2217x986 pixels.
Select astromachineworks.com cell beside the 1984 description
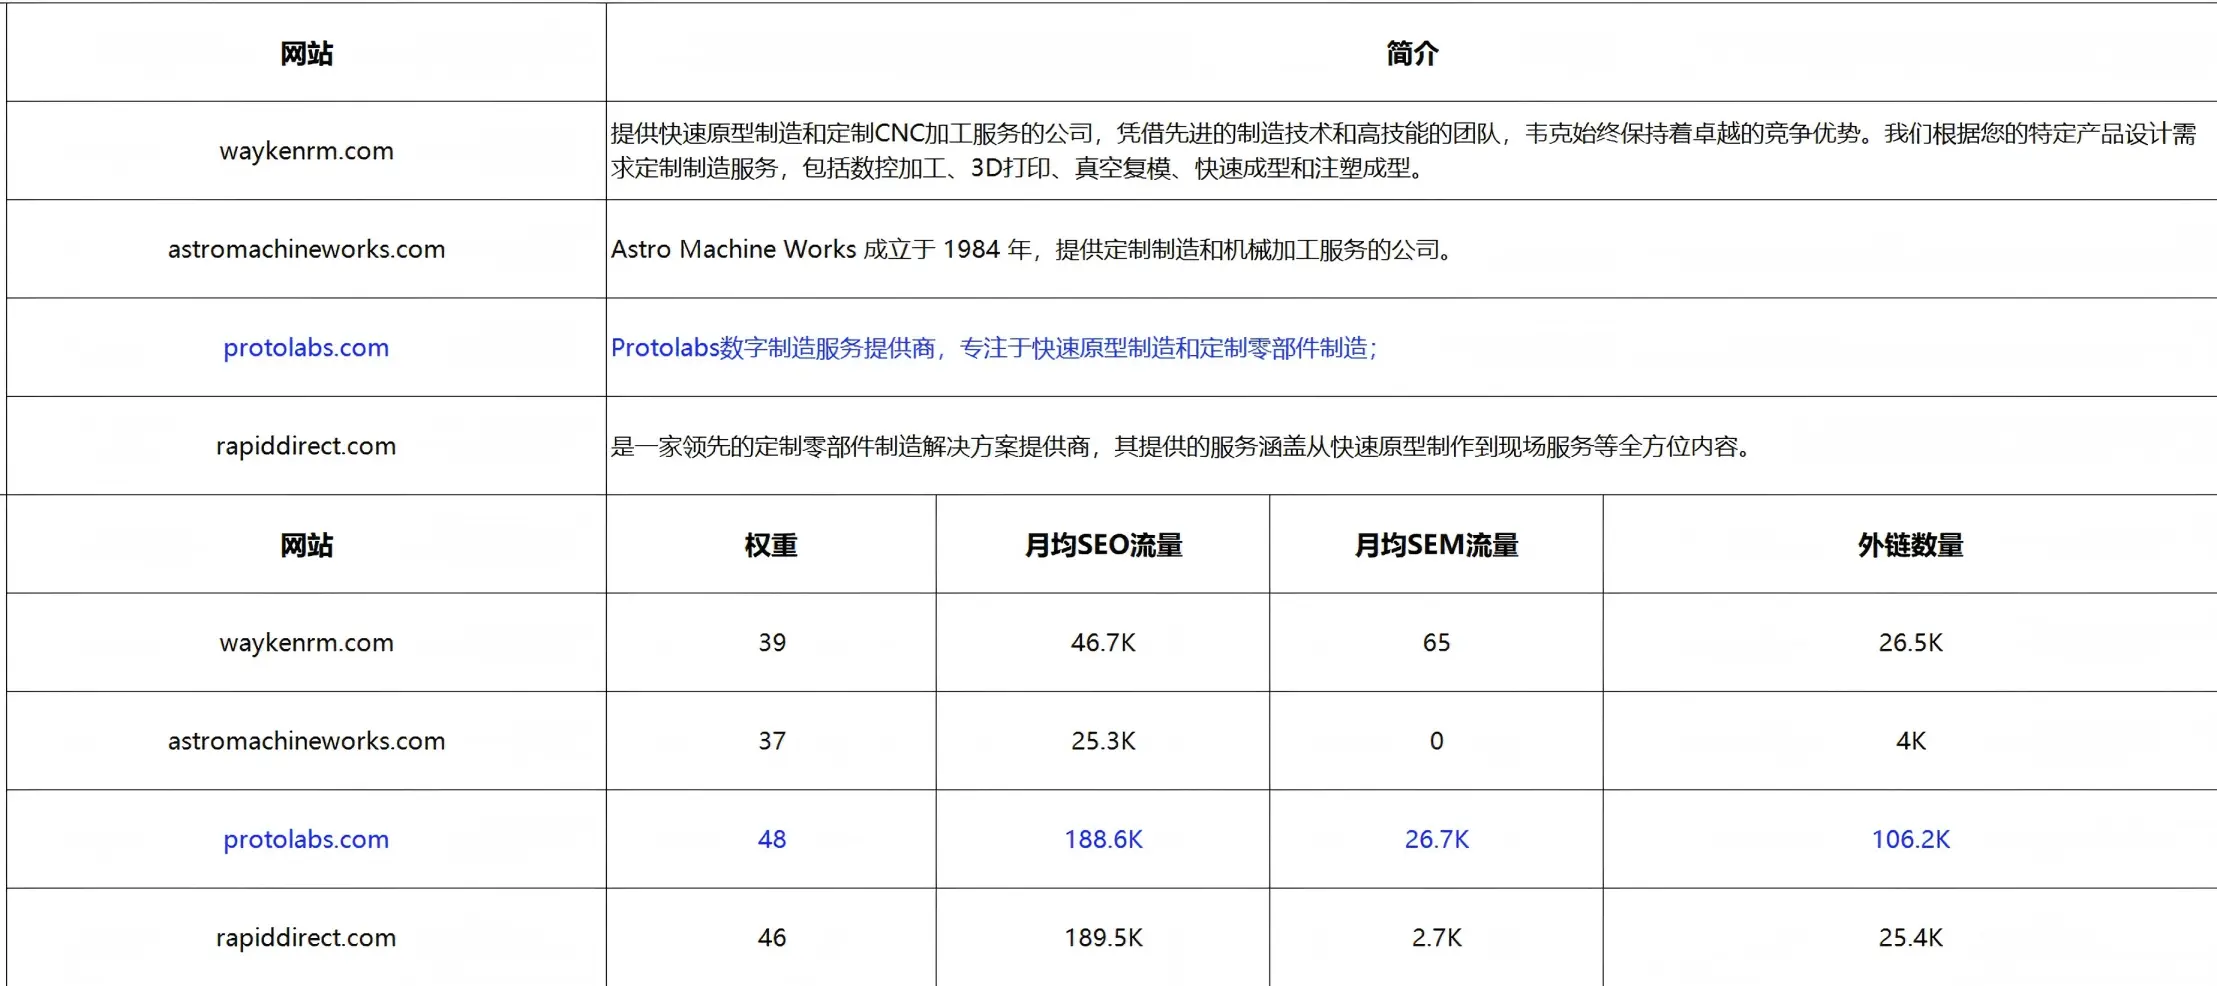pos(306,249)
